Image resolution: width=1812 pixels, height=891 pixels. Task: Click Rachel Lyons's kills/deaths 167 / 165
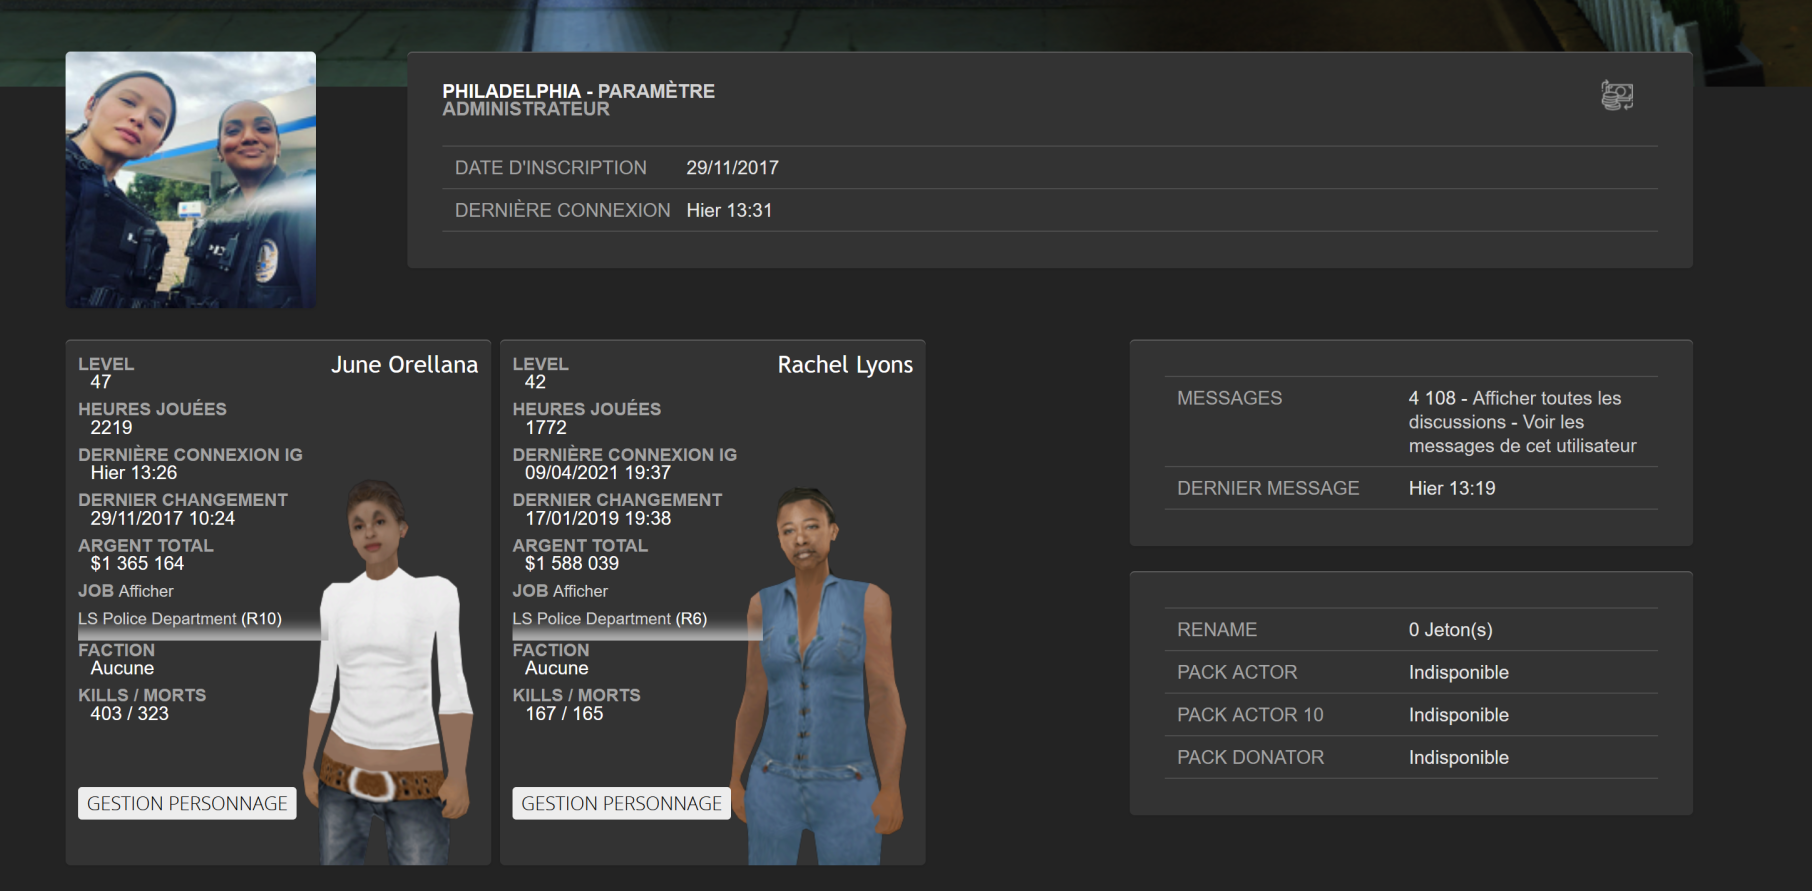[x=564, y=714]
